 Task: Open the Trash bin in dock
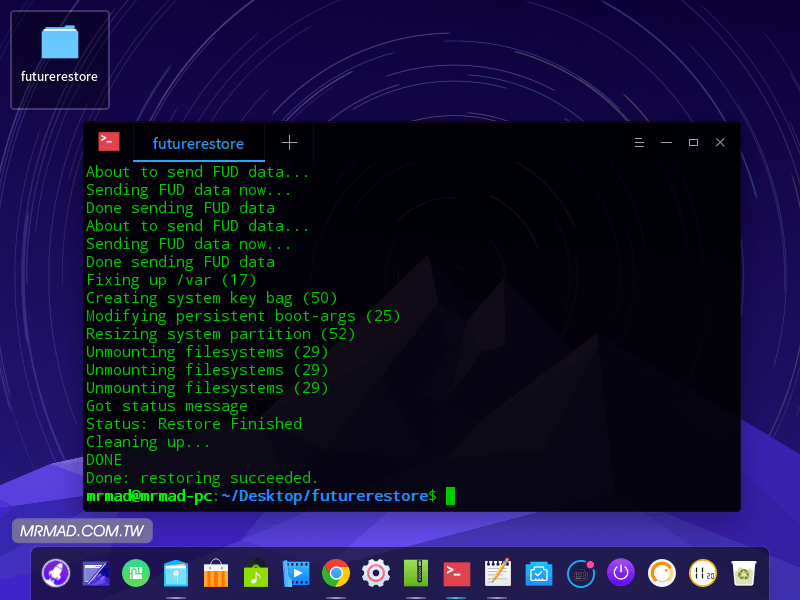742,573
